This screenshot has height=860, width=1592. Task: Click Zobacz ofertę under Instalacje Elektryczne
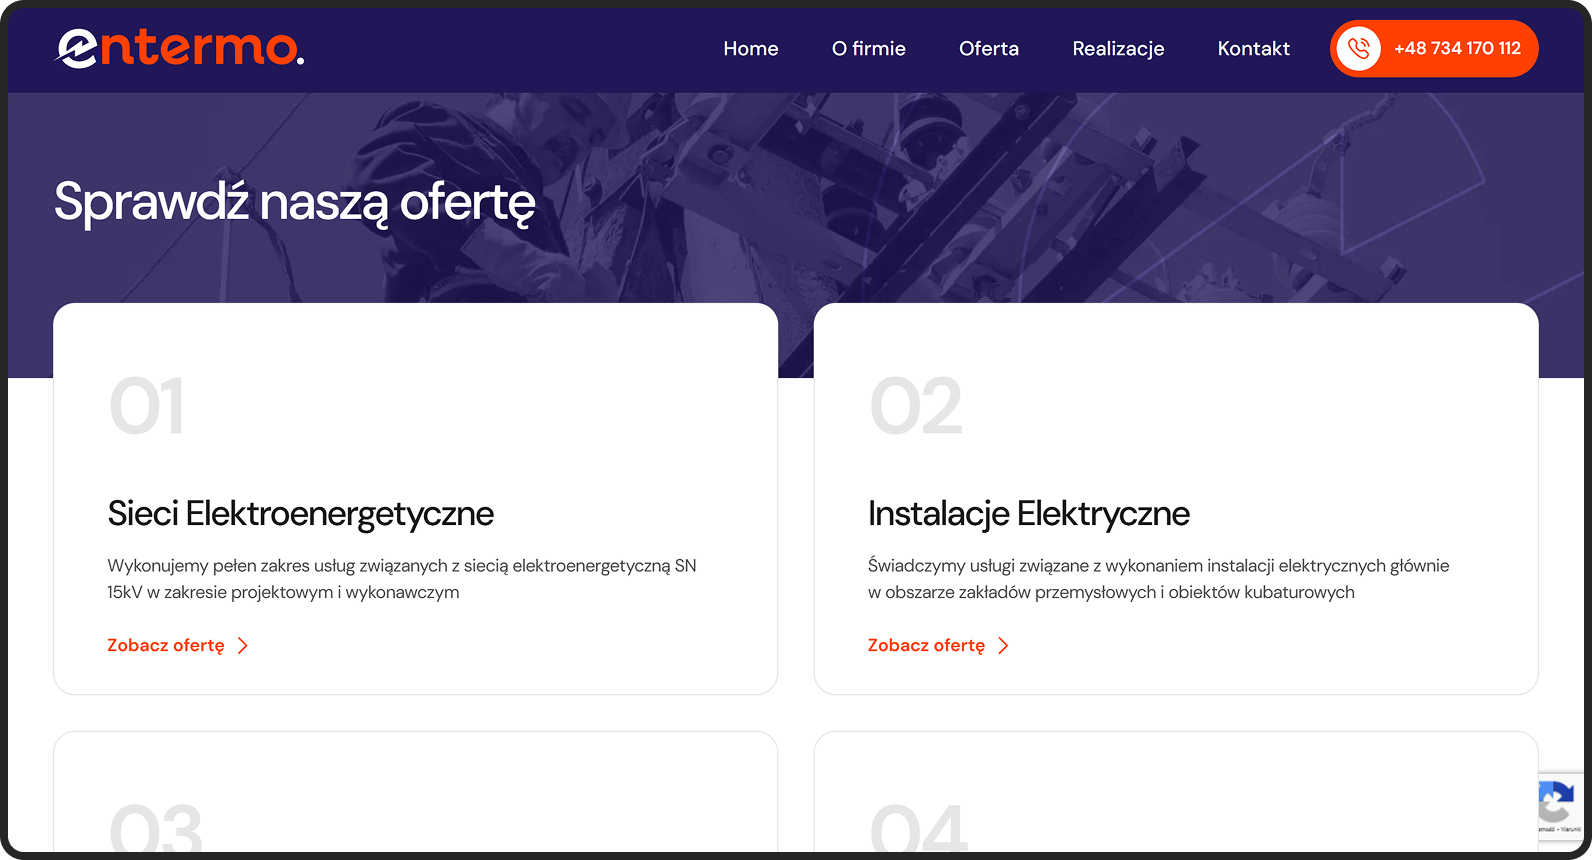pos(927,646)
